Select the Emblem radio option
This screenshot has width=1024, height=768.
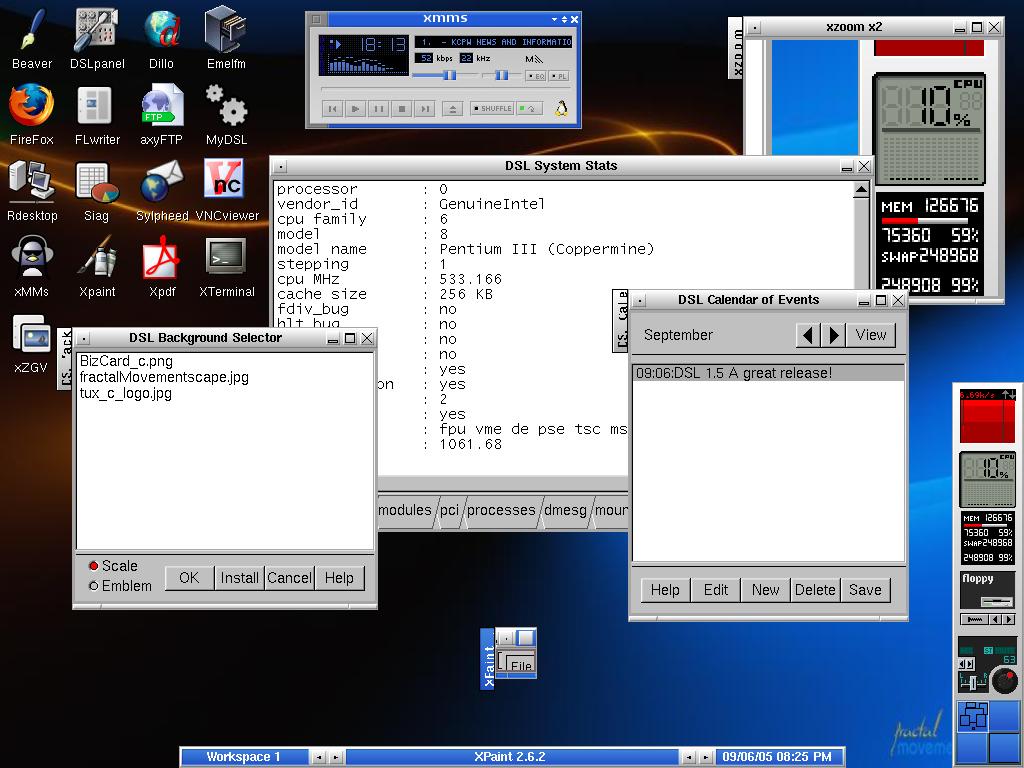[120, 586]
